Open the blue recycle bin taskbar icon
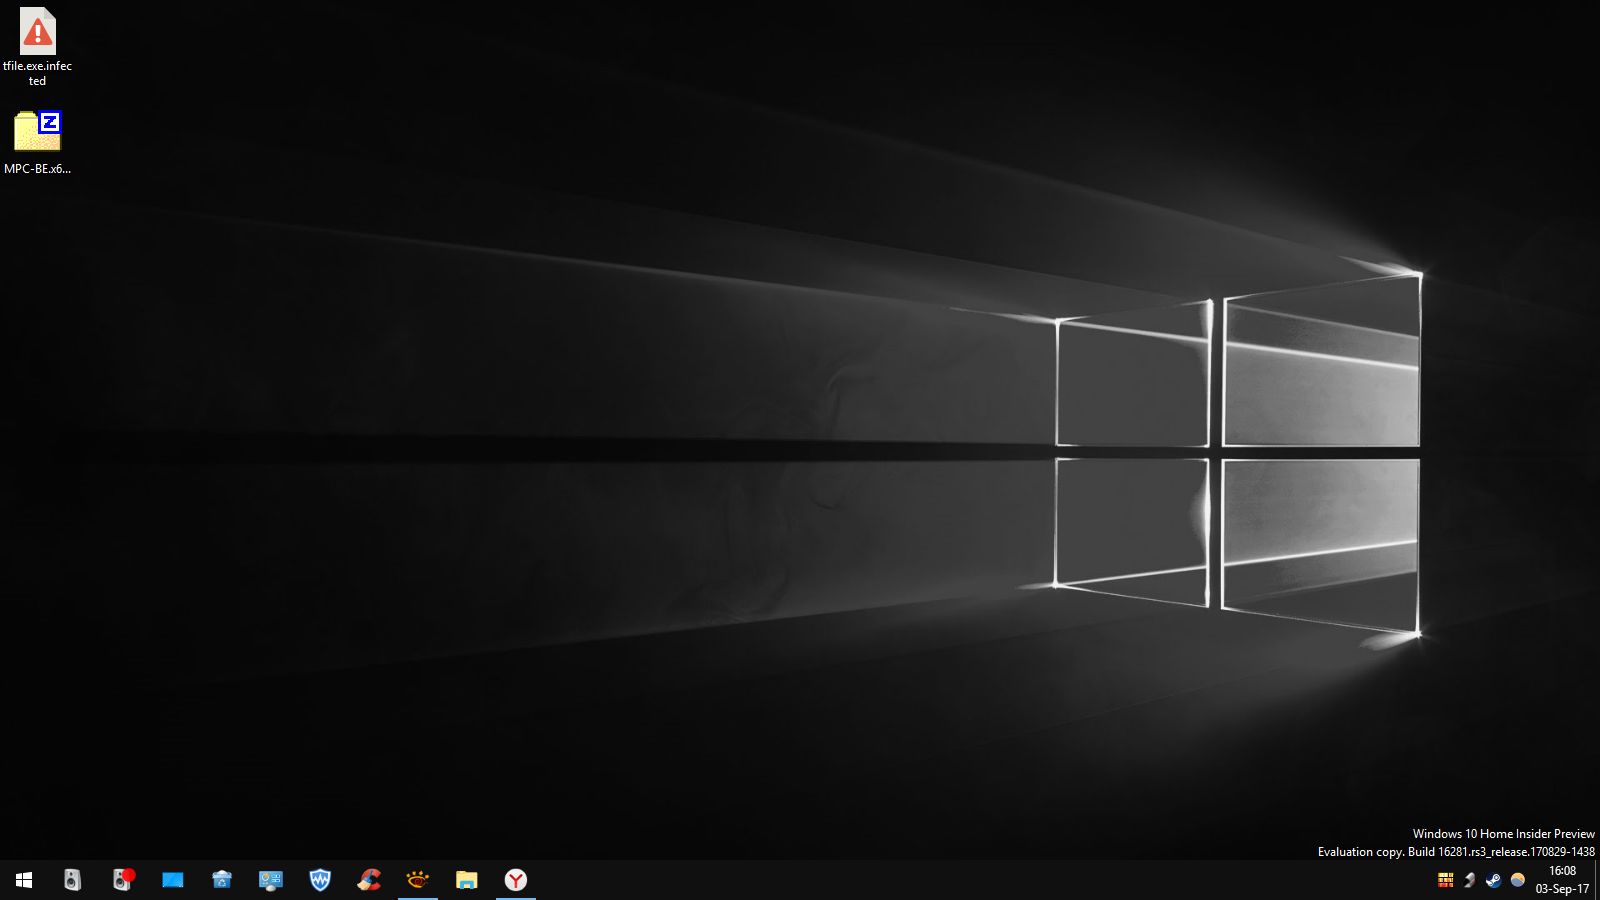The image size is (1600, 900). (x=221, y=880)
